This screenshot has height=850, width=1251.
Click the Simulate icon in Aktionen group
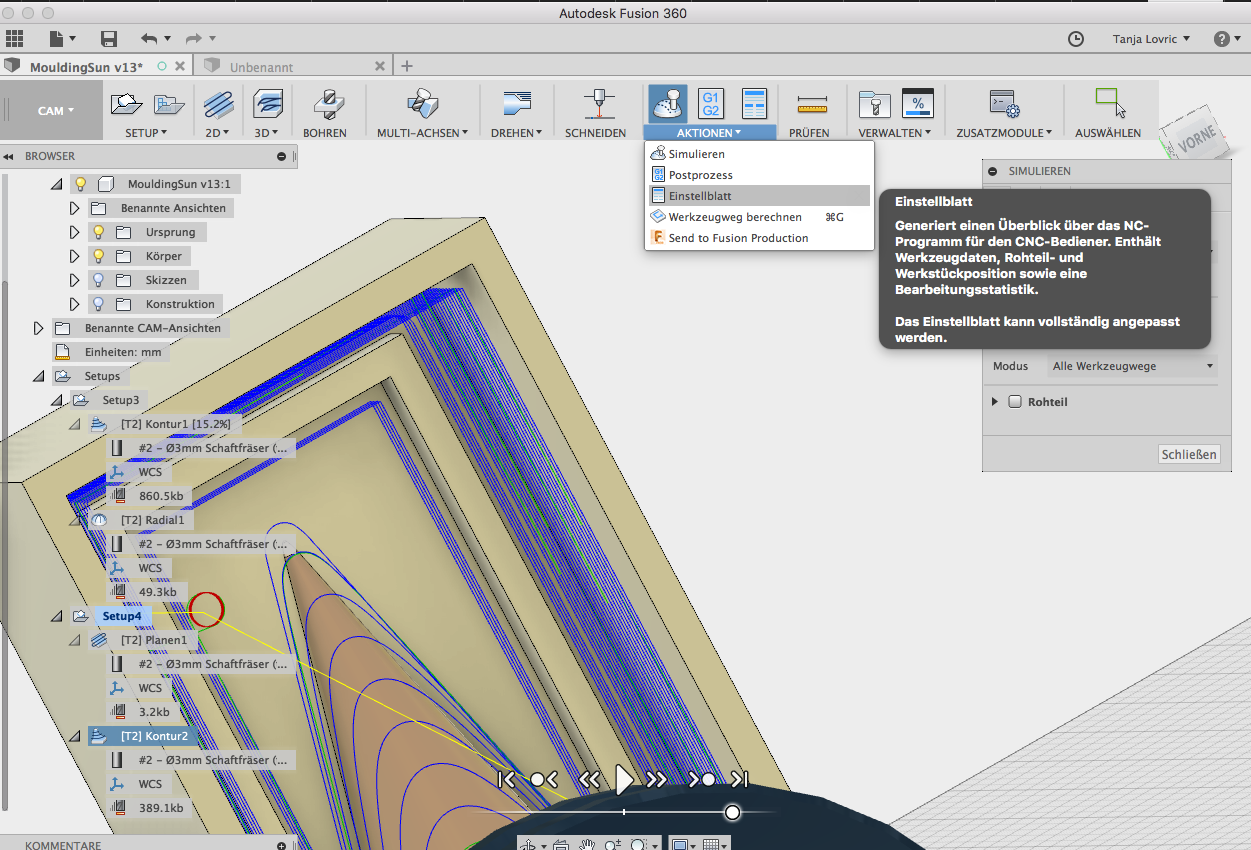click(x=667, y=104)
